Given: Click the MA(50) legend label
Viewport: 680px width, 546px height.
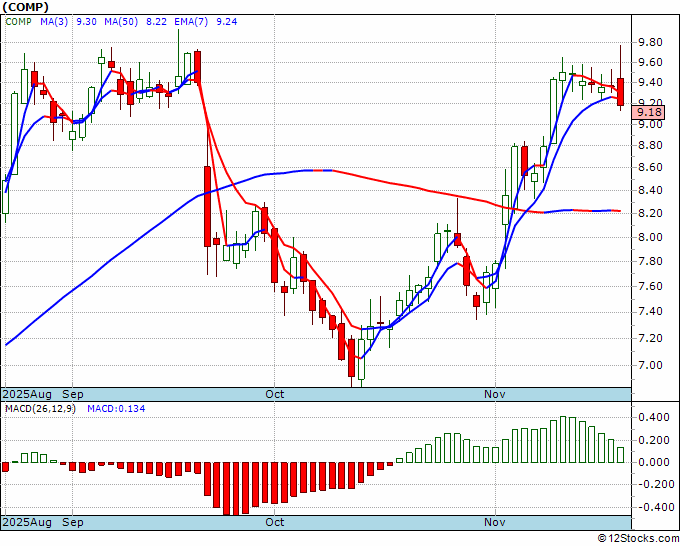Looking at the screenshot, I should pos(121,22).
